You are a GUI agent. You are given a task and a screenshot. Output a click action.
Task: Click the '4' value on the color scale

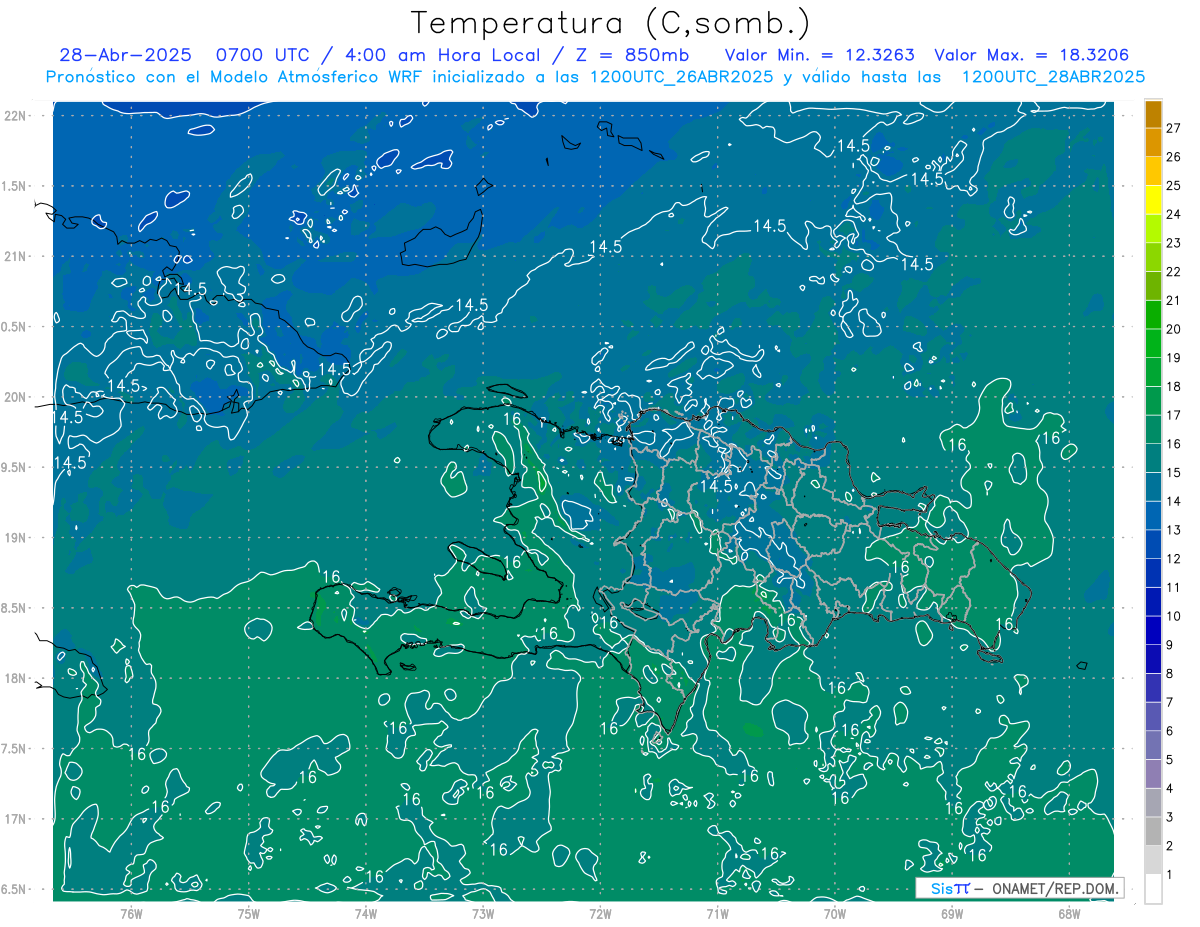coord(1170,789)
